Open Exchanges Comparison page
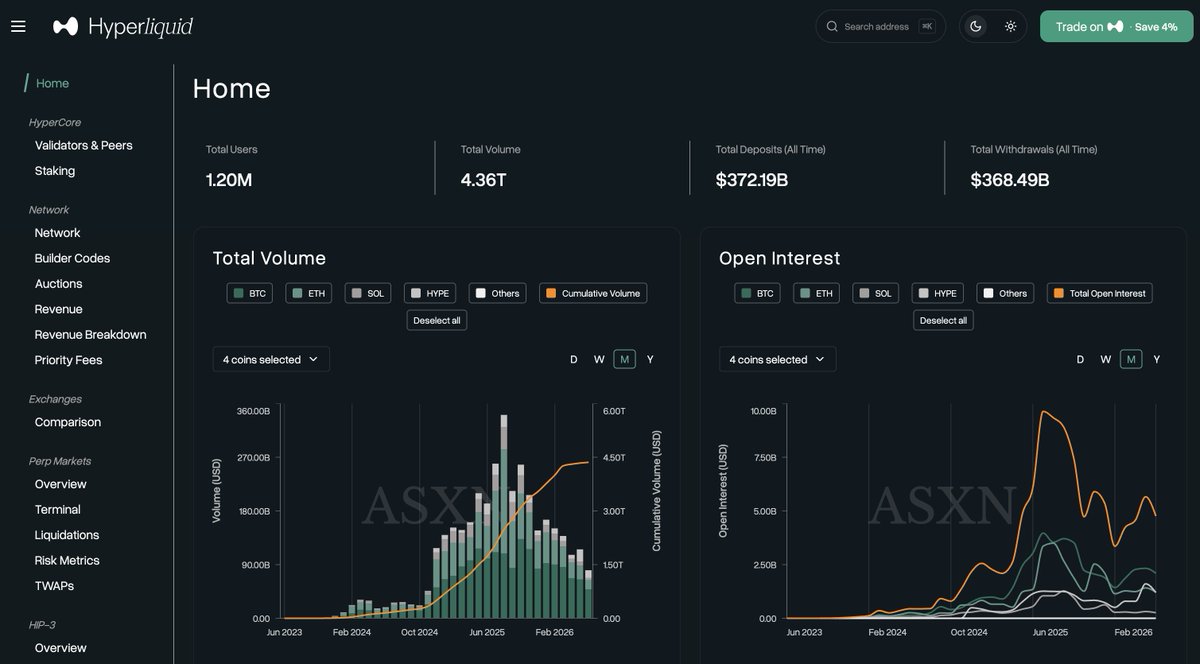This screenshot has height=664, width=1200. click(x=68, y=422)
